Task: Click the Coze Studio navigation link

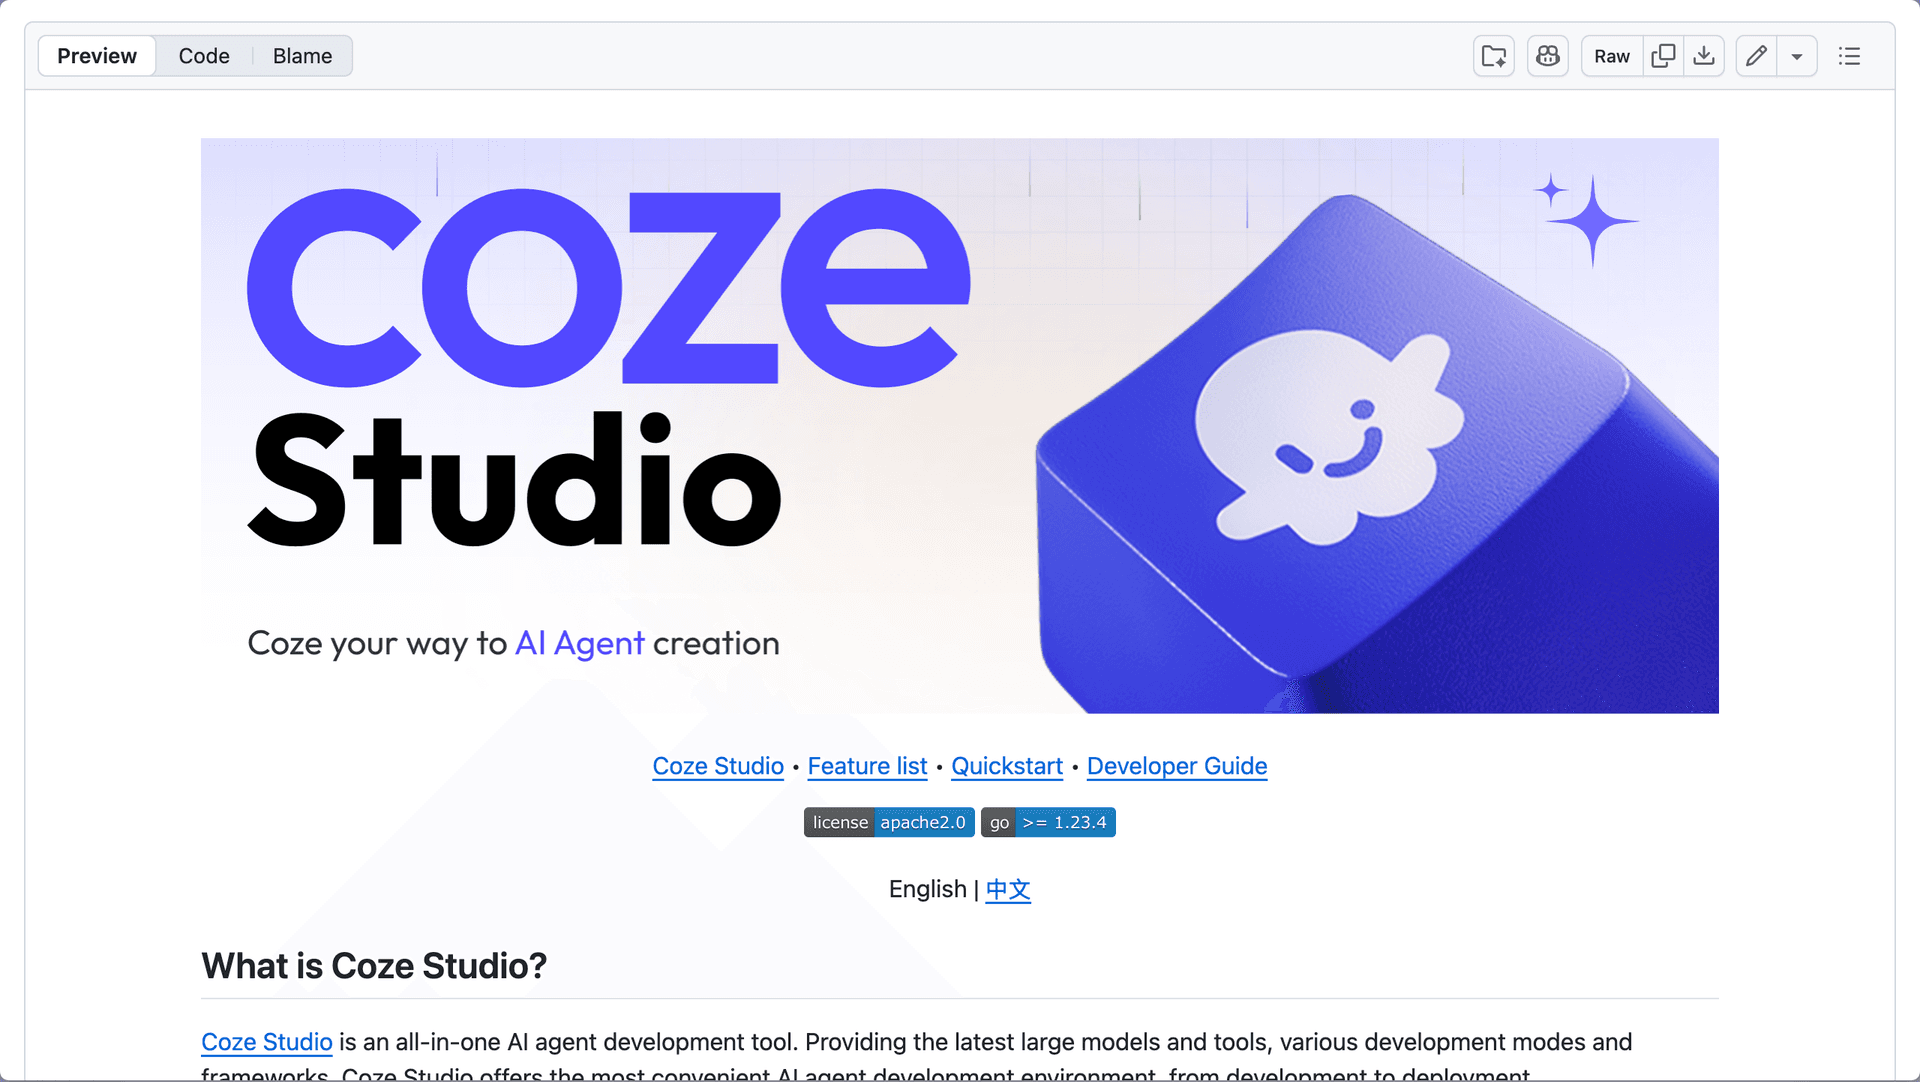Action: point(717,766)
